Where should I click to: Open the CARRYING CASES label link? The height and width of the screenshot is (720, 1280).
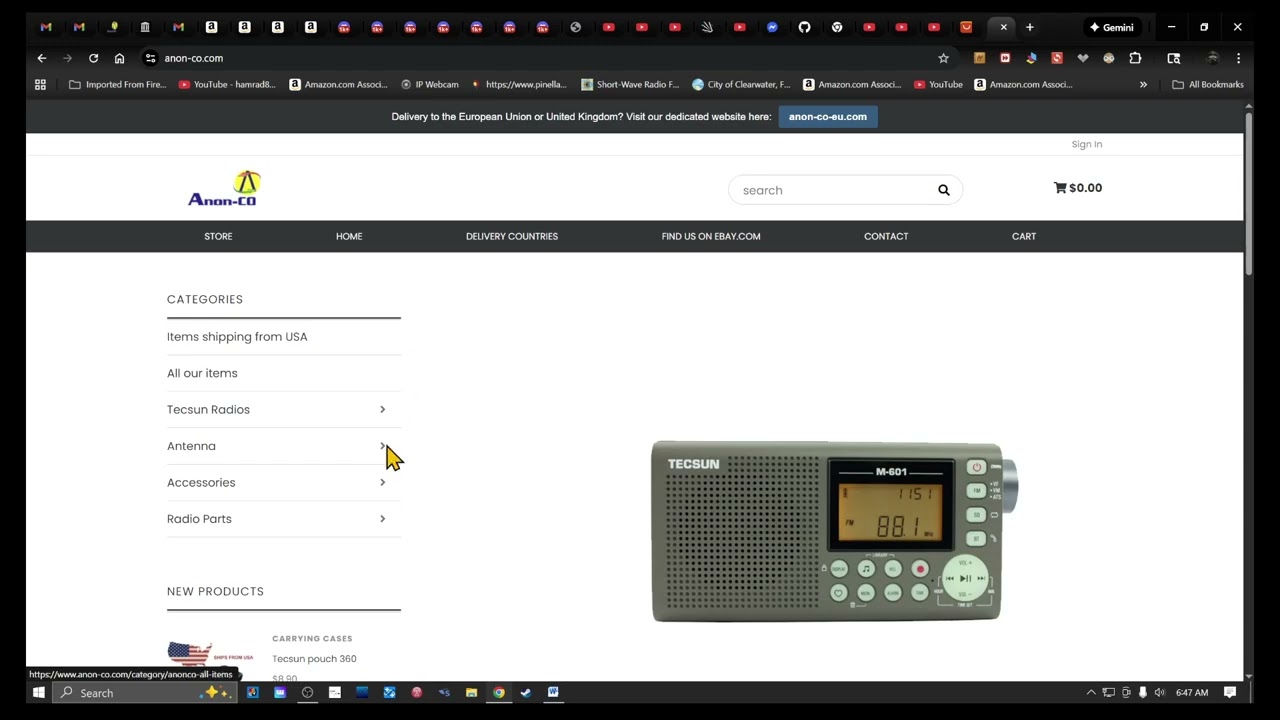click(x=312, y=638)
